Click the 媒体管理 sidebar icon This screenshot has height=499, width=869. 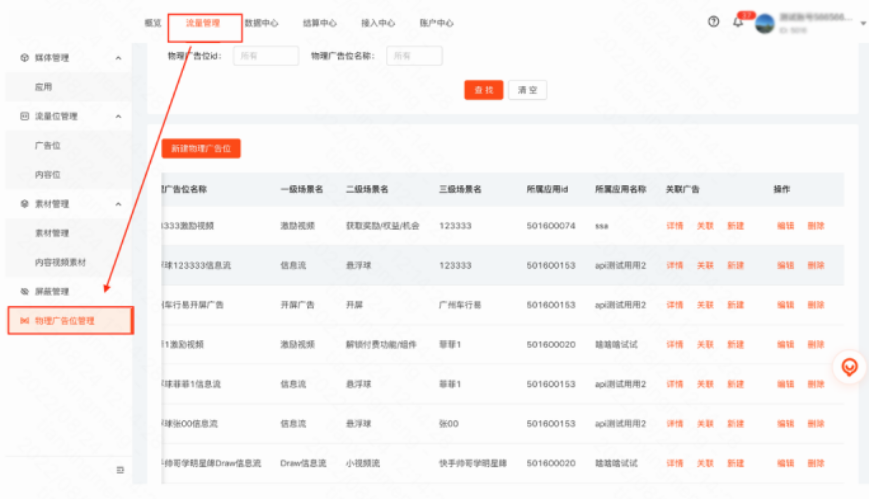[24, 58]
